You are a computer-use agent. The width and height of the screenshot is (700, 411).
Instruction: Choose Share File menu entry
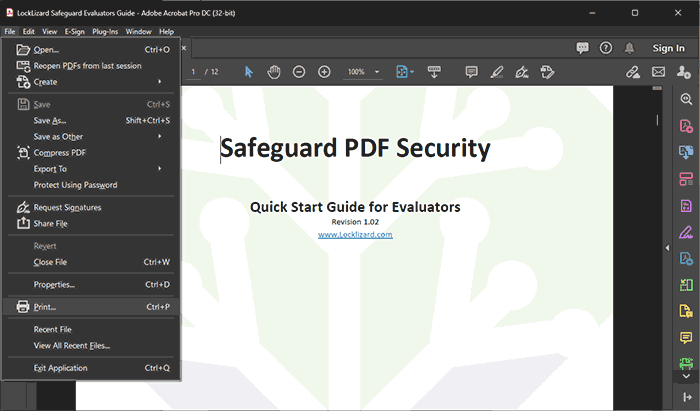point(92,224)
